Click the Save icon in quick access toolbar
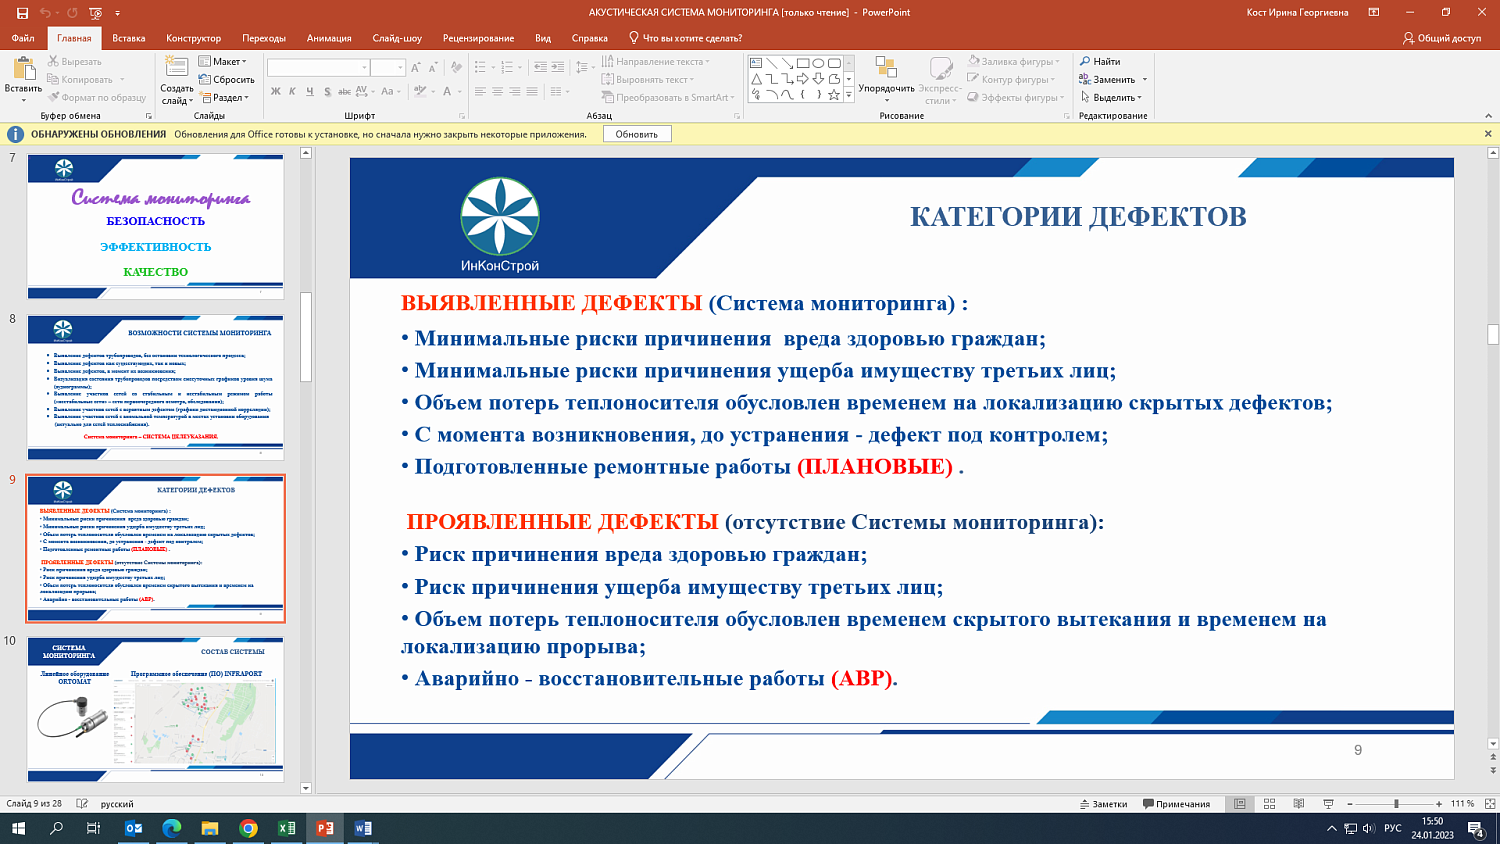Viewport: 1500px width, 844px height. coord(22,13)
